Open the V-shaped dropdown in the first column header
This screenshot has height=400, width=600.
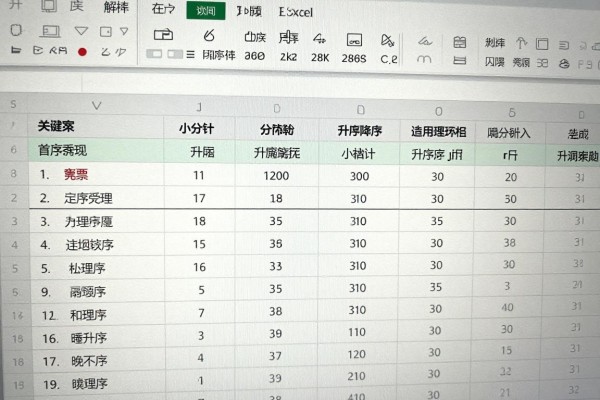pos(96,106)
